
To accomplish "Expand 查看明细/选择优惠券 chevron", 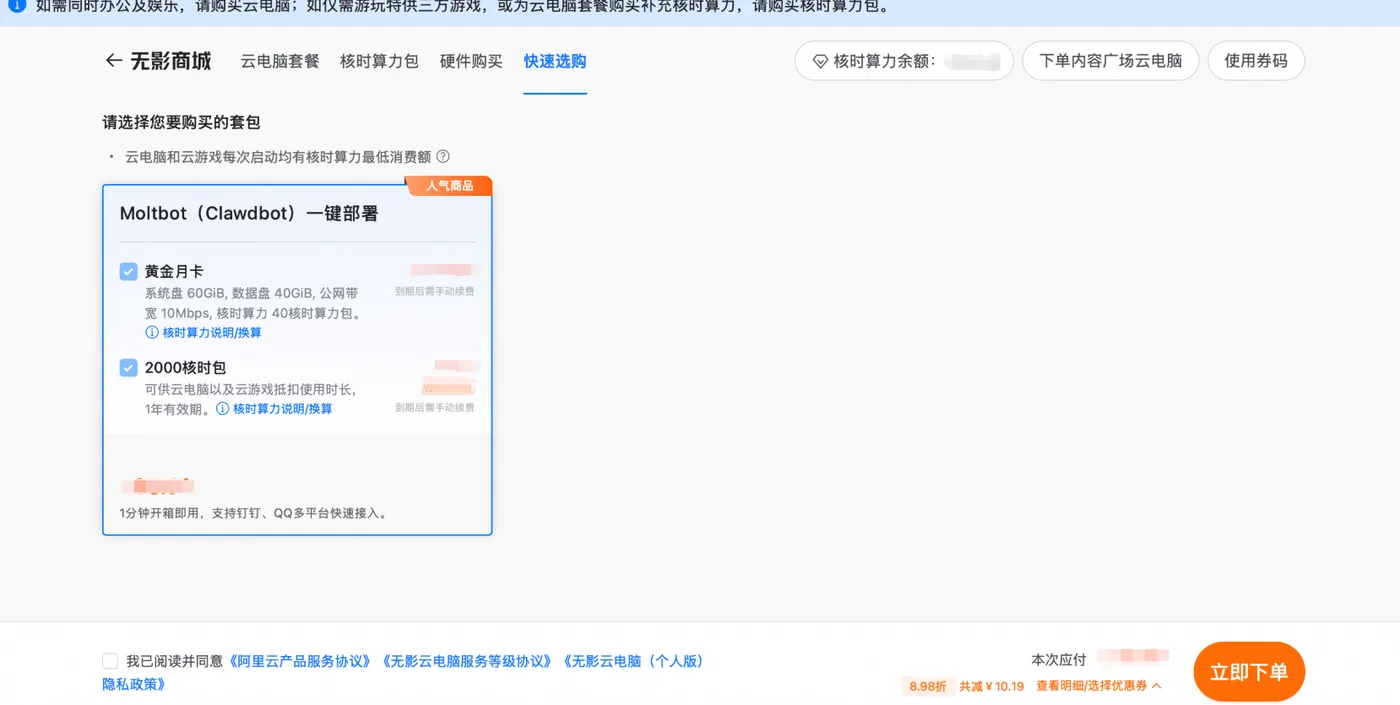I will click(x=1157, y=686).
